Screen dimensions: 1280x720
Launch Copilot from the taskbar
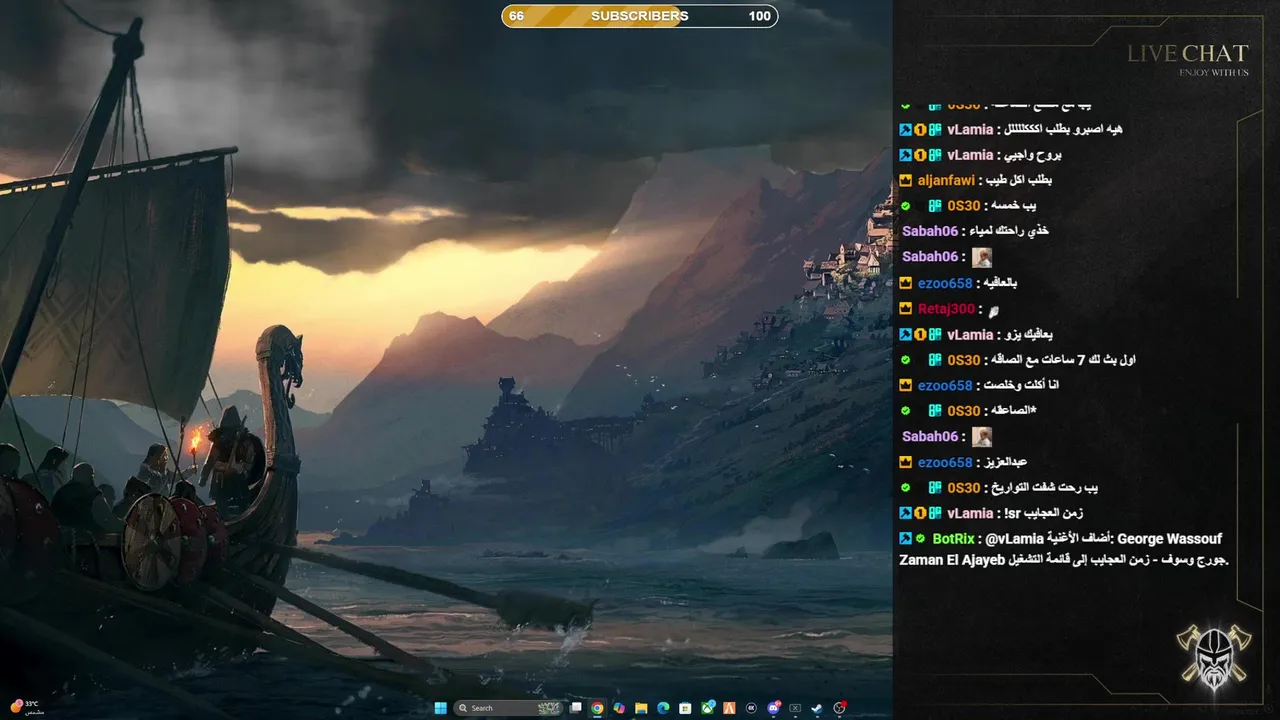619,708
